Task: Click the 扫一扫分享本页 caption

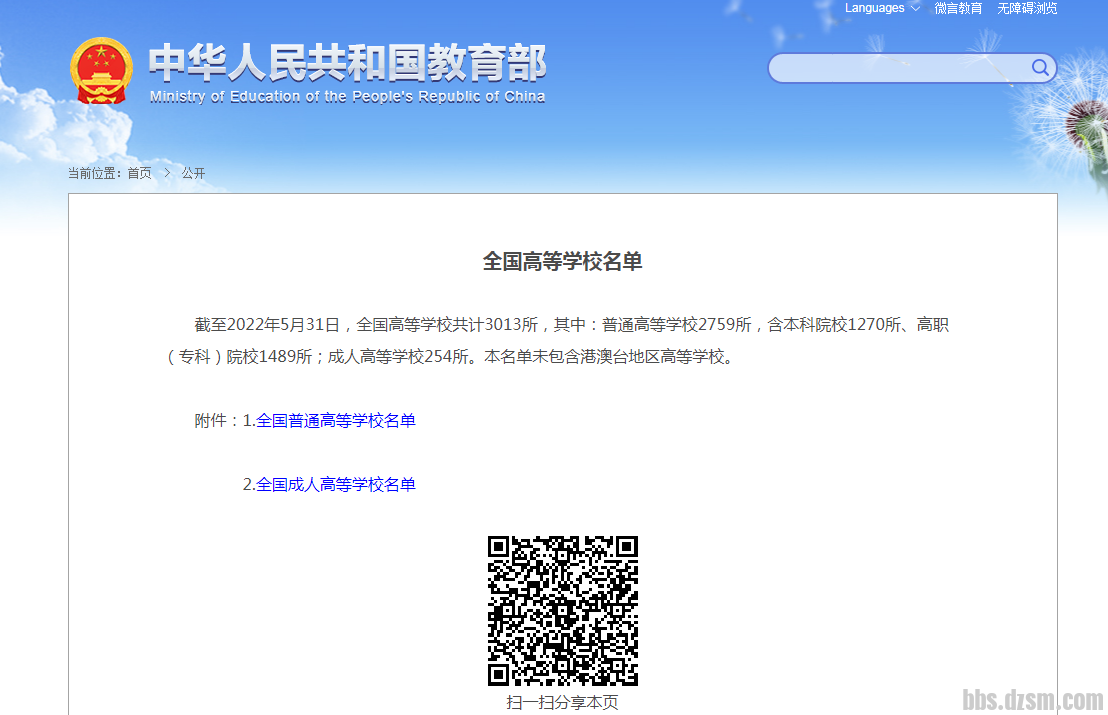Action: (x=562, y=703)
